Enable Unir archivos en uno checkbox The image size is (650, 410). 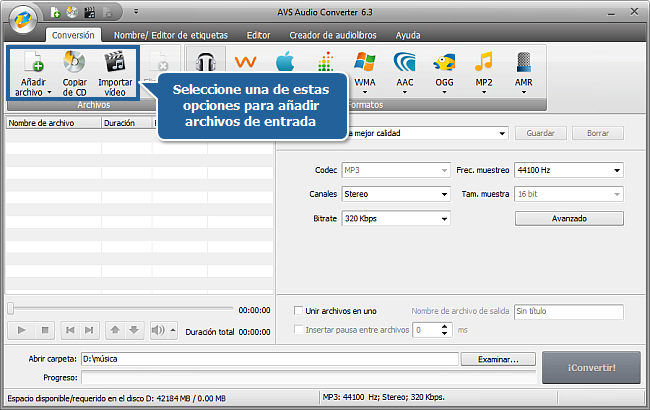298,311
